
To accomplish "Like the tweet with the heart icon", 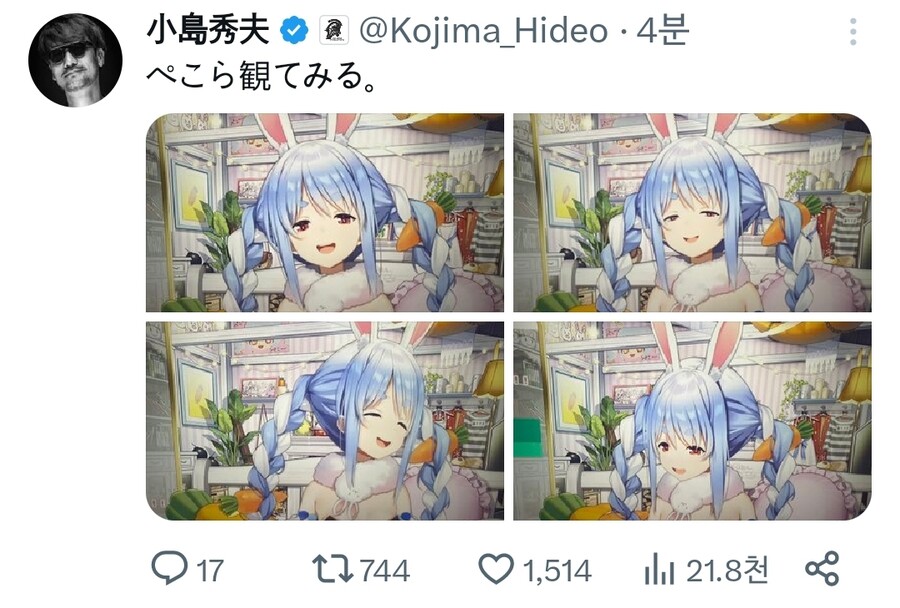I will (496, 568).
